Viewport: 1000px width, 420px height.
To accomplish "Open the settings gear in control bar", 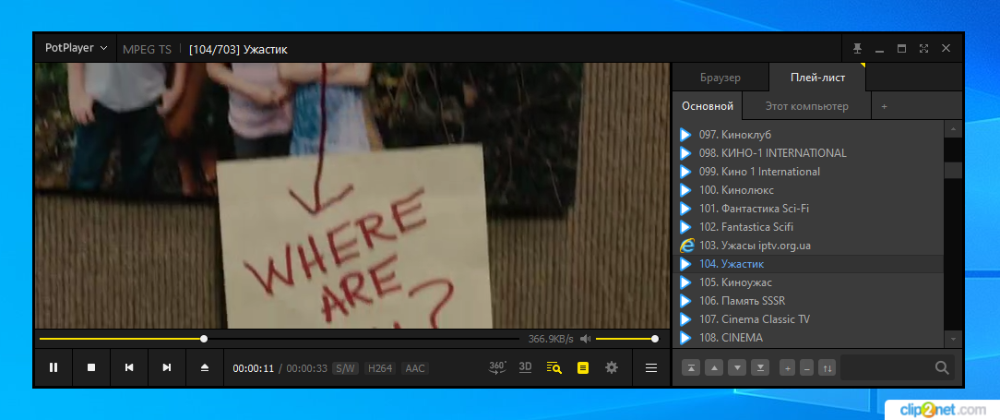I will pos(612,368).
